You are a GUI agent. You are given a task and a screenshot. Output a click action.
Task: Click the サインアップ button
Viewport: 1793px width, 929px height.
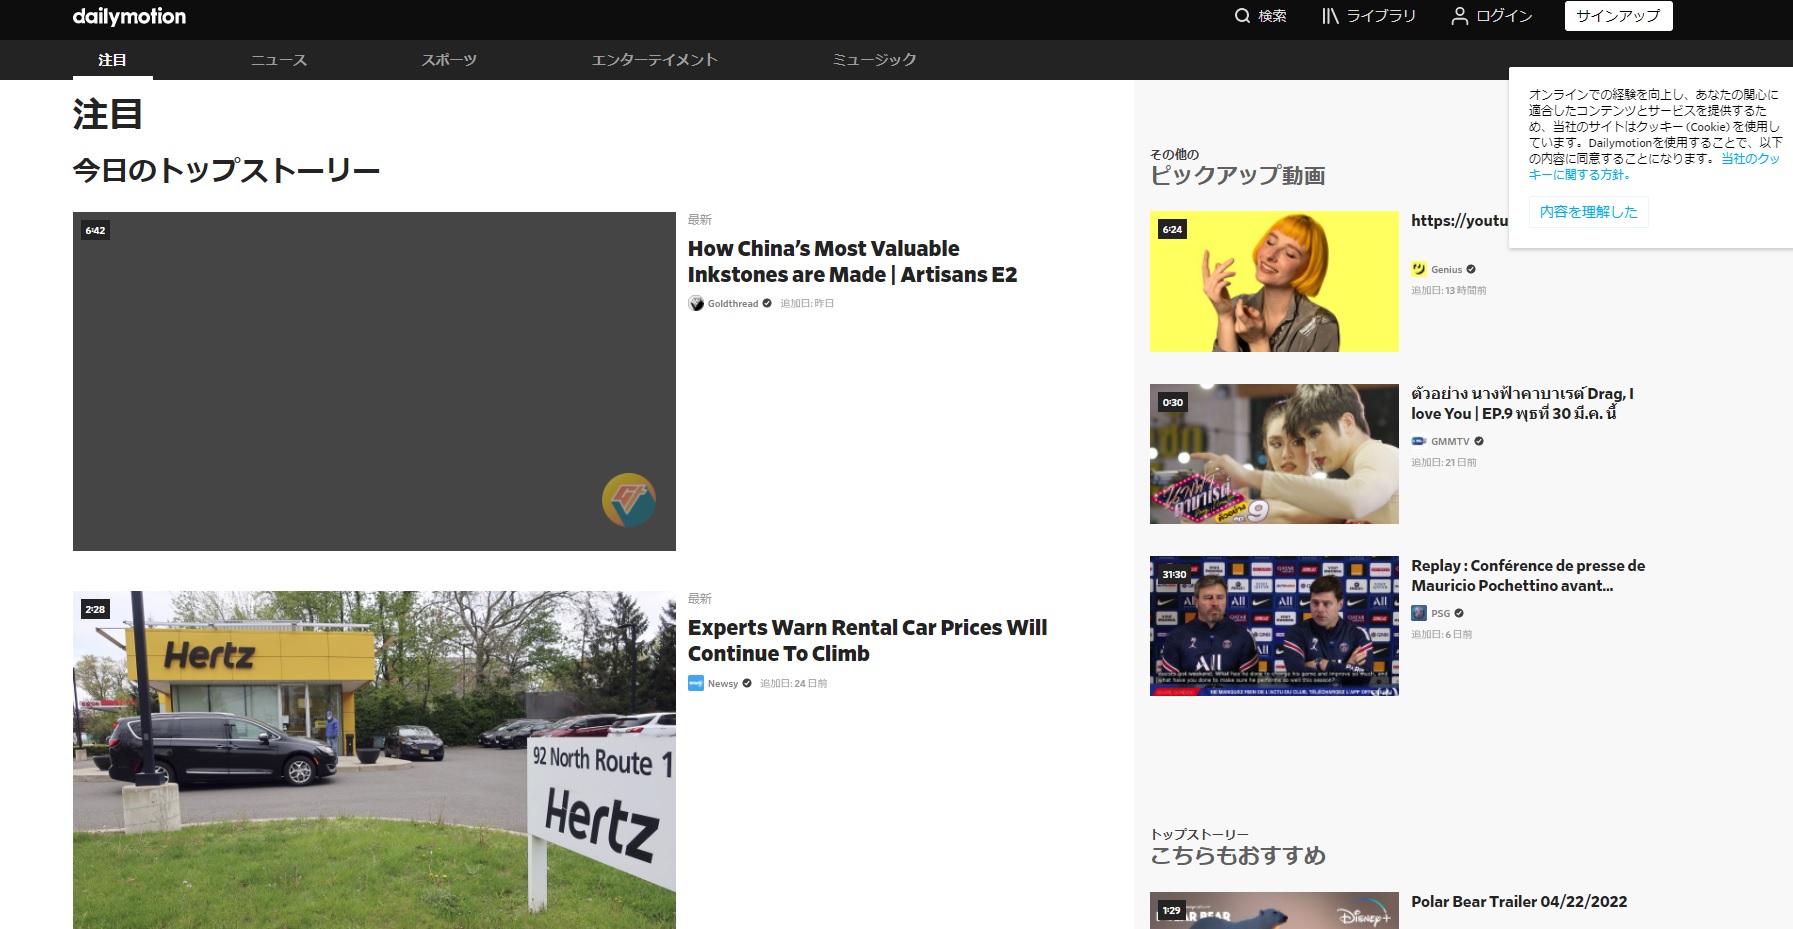[1618, 16]
